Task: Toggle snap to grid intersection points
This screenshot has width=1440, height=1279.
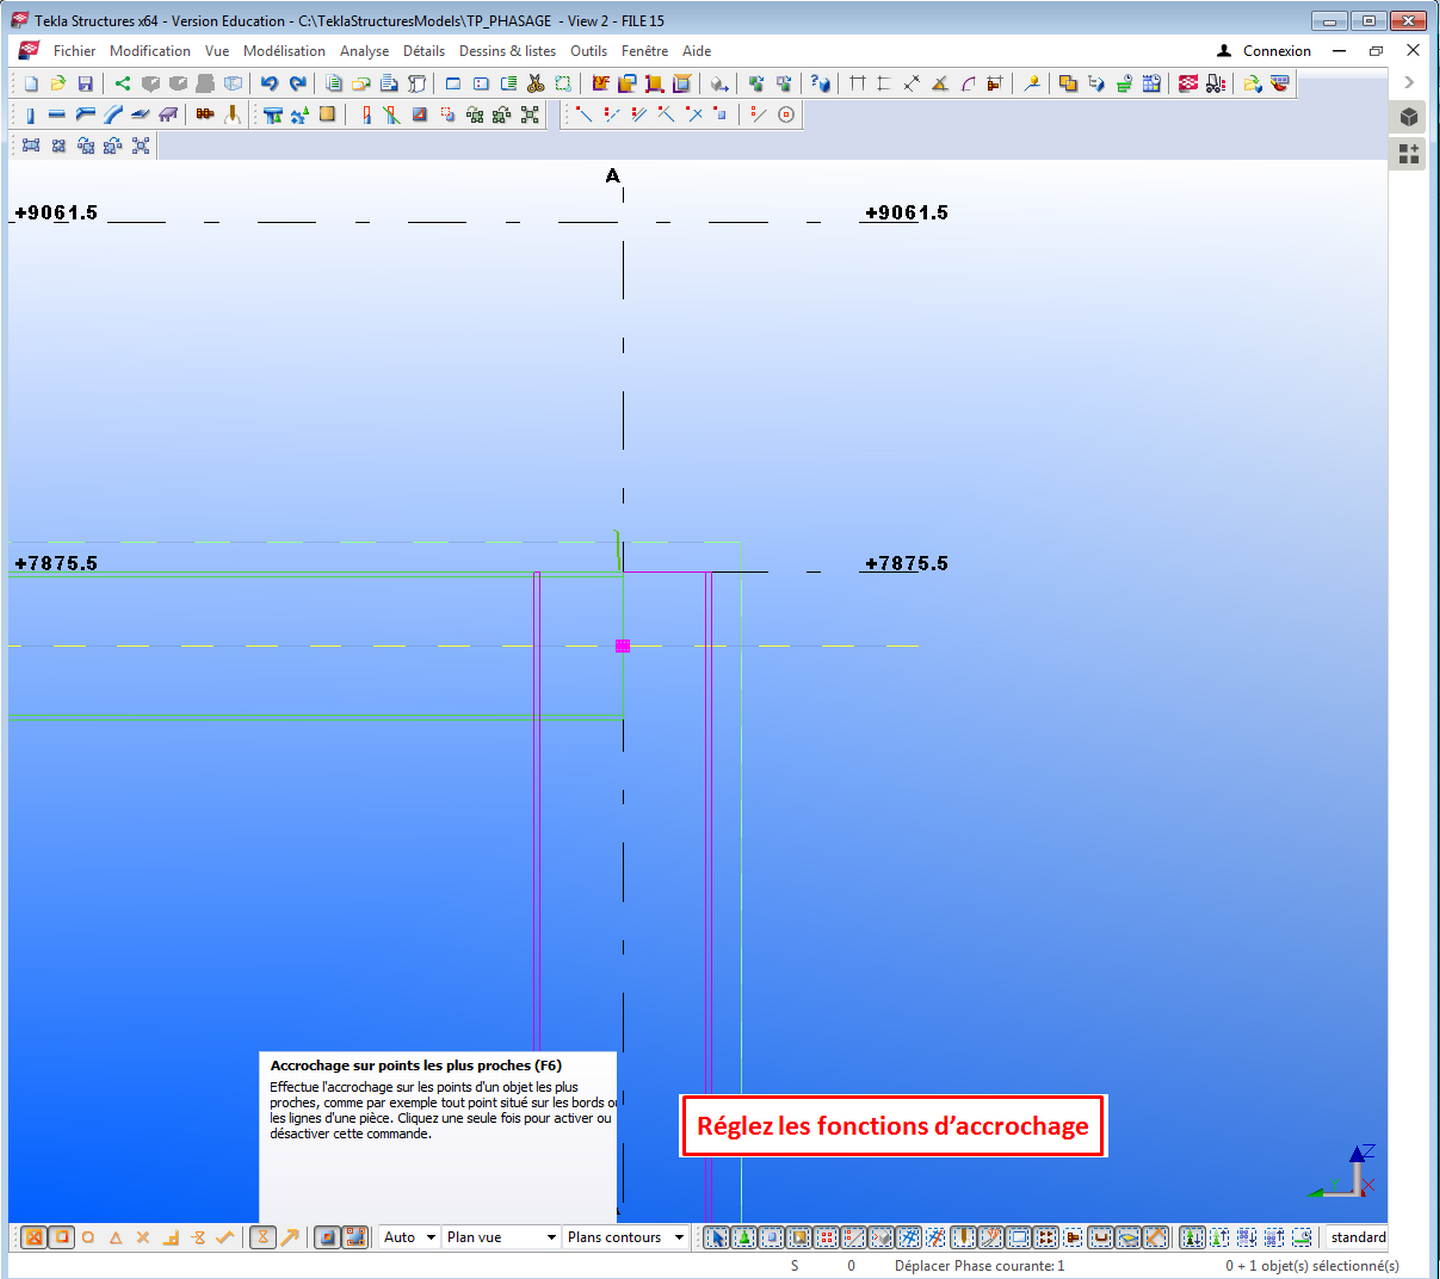Action: coord(34,1237)
